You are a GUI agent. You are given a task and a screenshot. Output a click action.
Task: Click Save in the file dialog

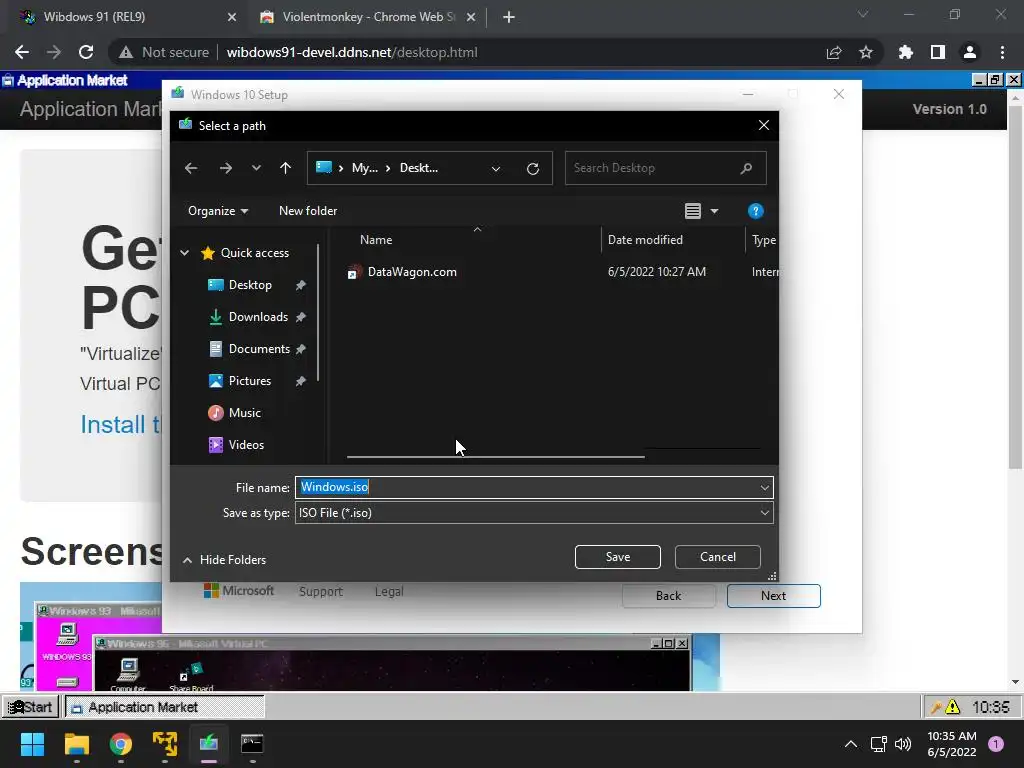618,557
